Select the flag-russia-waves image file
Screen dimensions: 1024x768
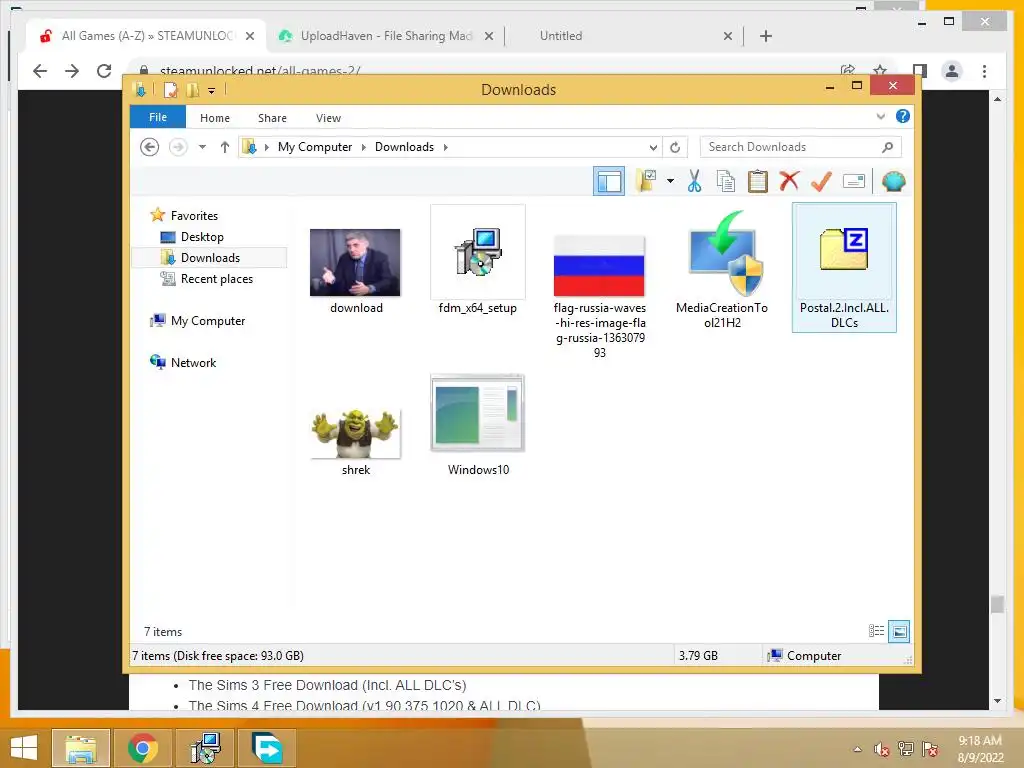tap(600, 295)
